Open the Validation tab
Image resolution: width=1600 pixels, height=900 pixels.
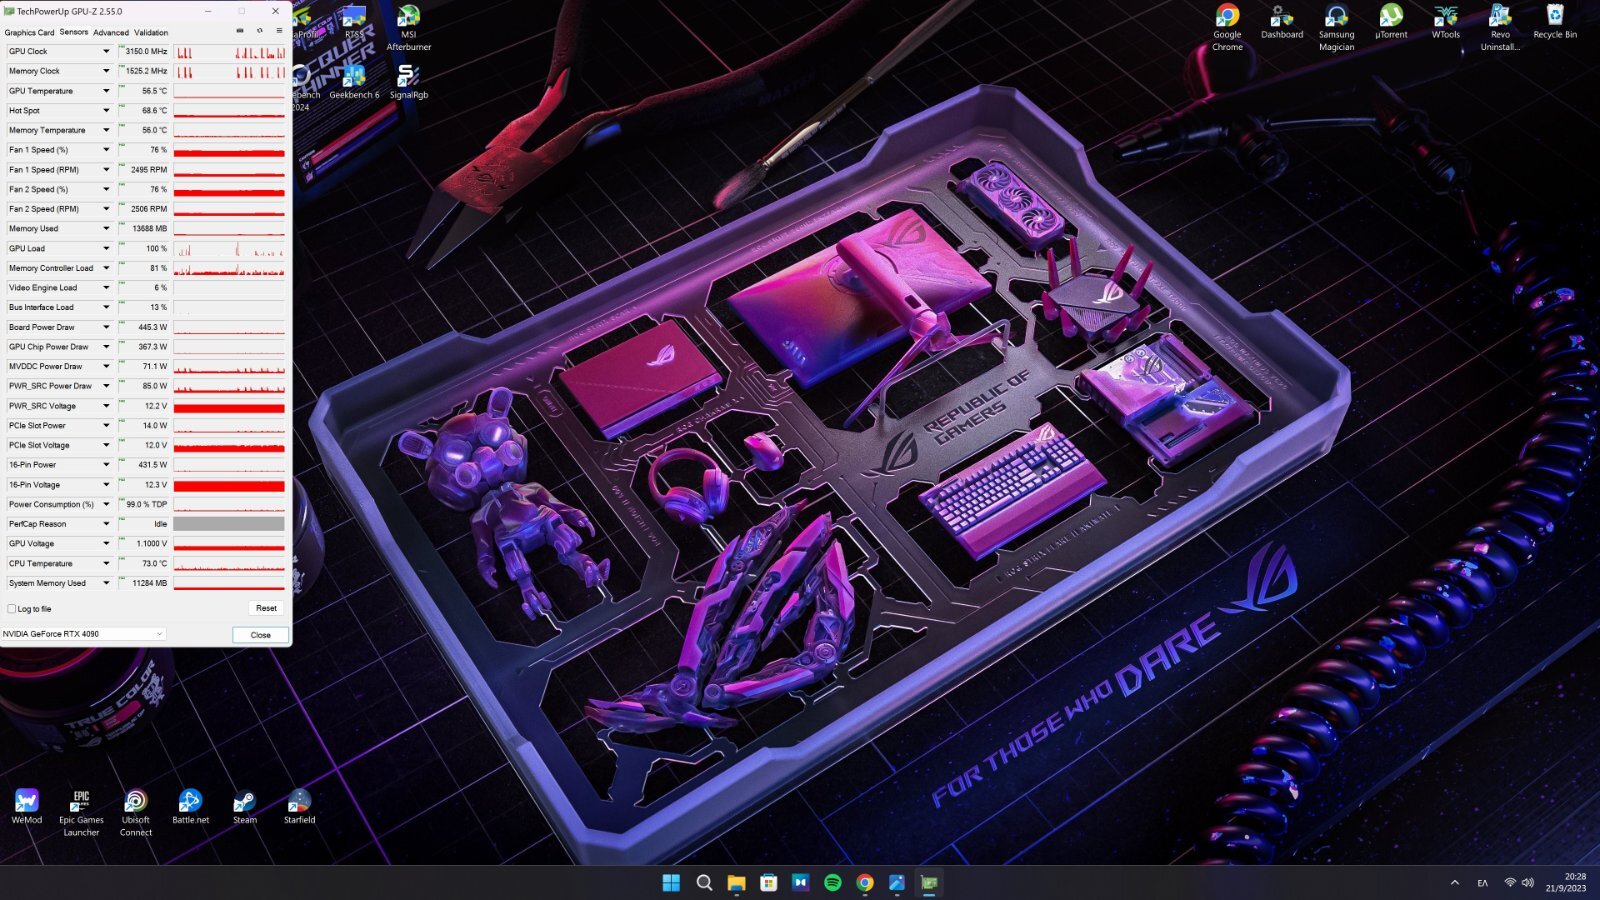[x=151, y=32]
